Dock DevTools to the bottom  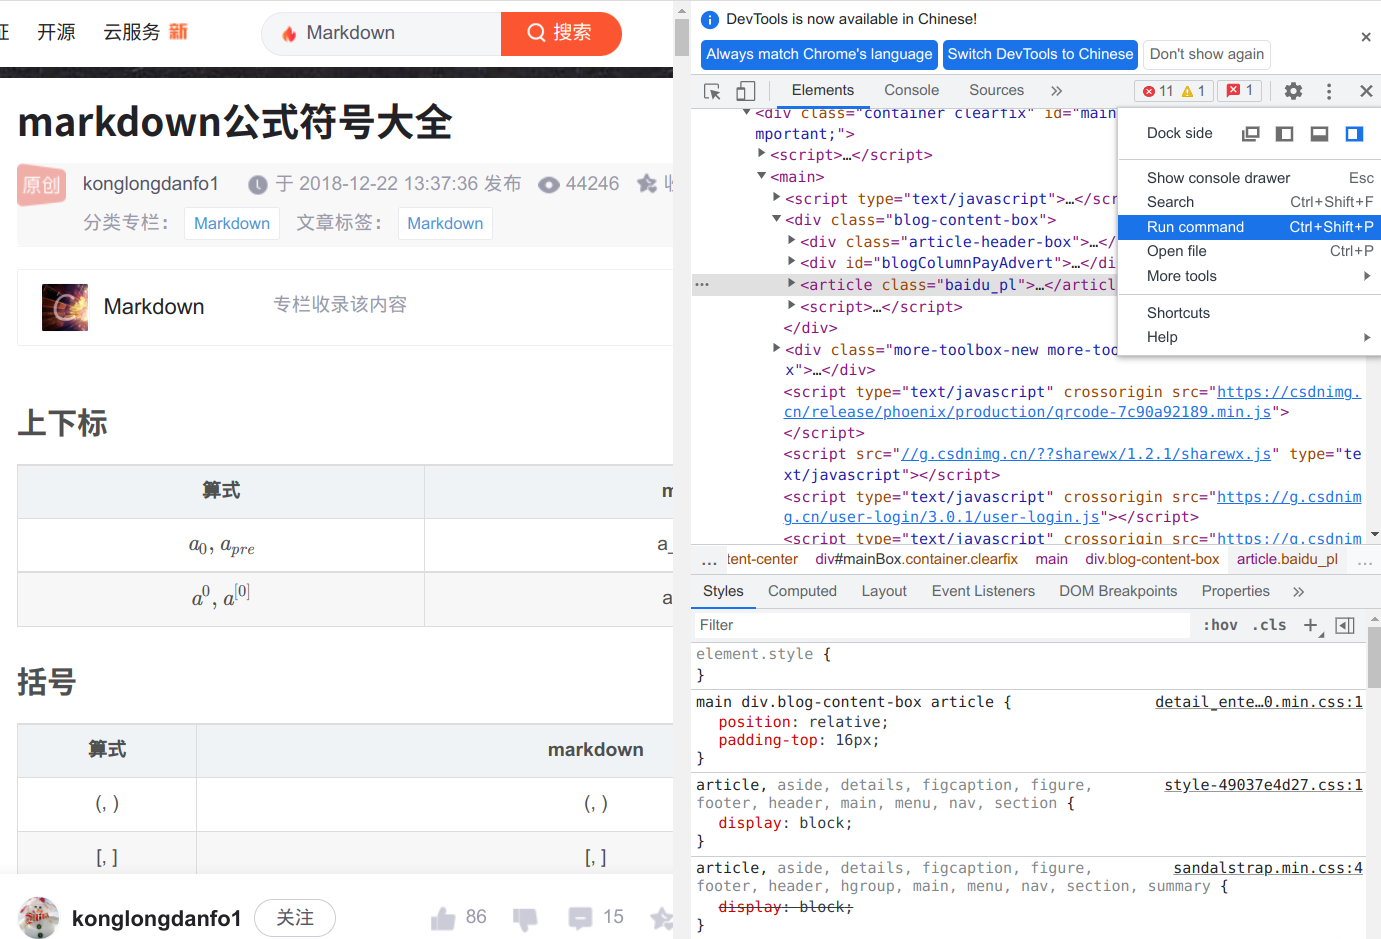pos(1319,133)
